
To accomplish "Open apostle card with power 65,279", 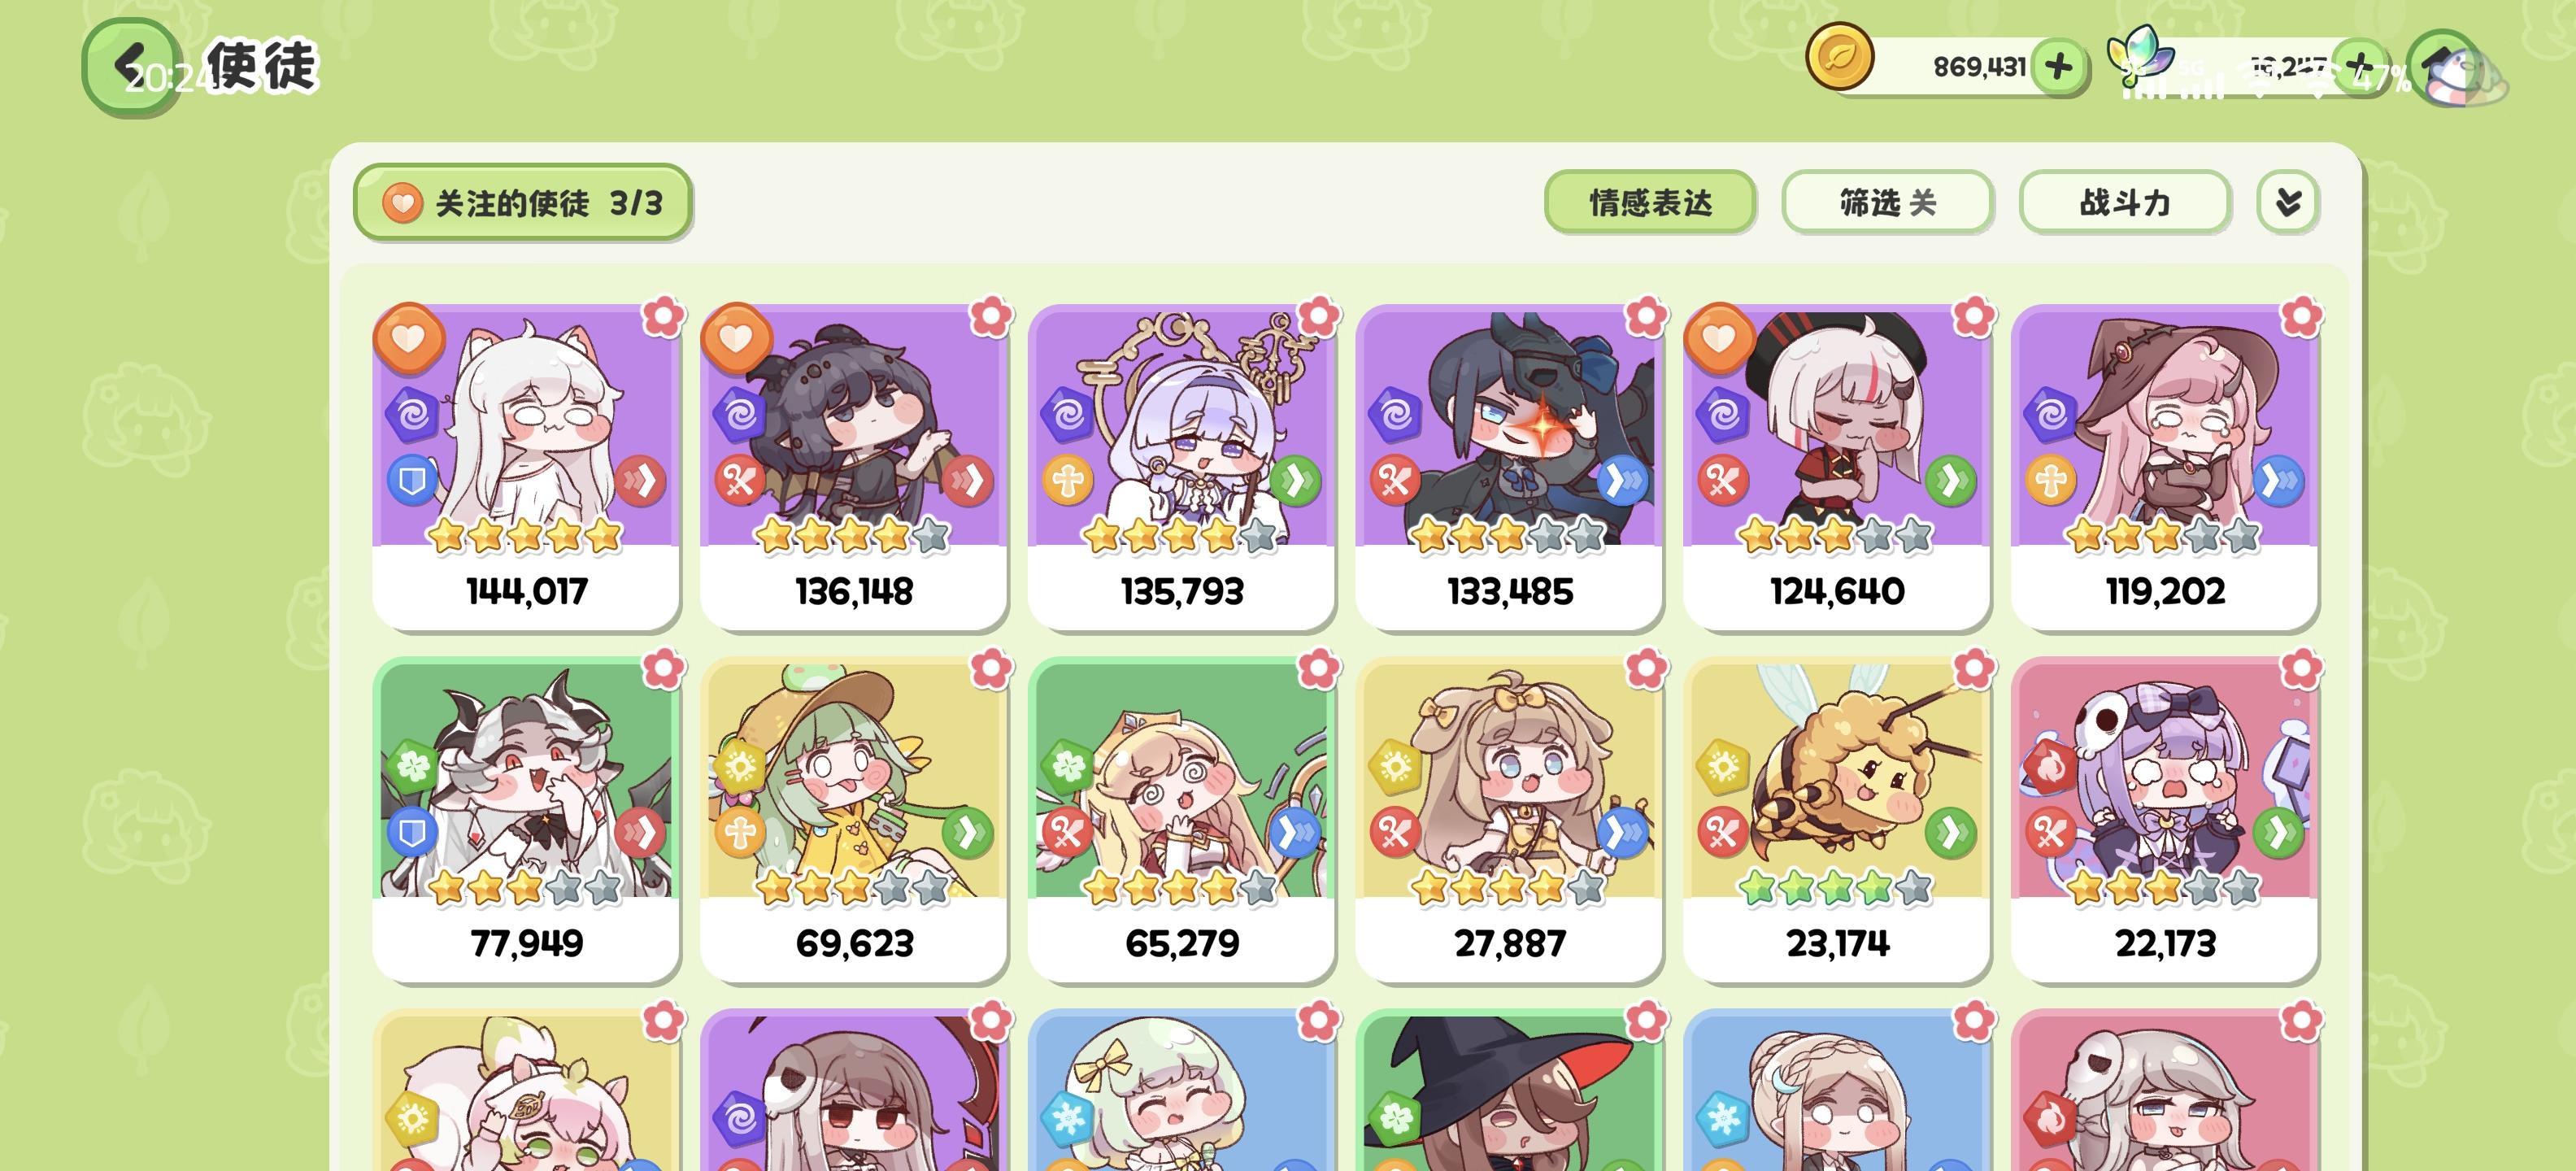I will [x=1182, y=819].
